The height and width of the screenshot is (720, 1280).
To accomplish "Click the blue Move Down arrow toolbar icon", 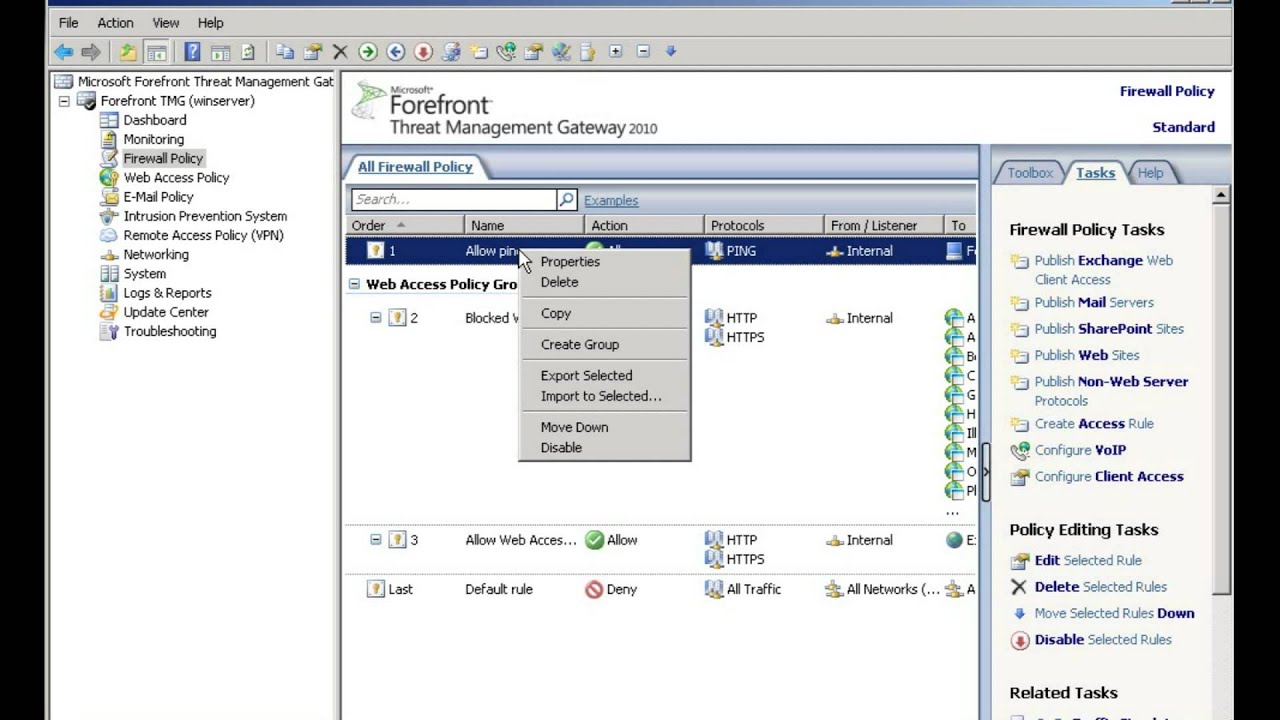I will 671,52.
